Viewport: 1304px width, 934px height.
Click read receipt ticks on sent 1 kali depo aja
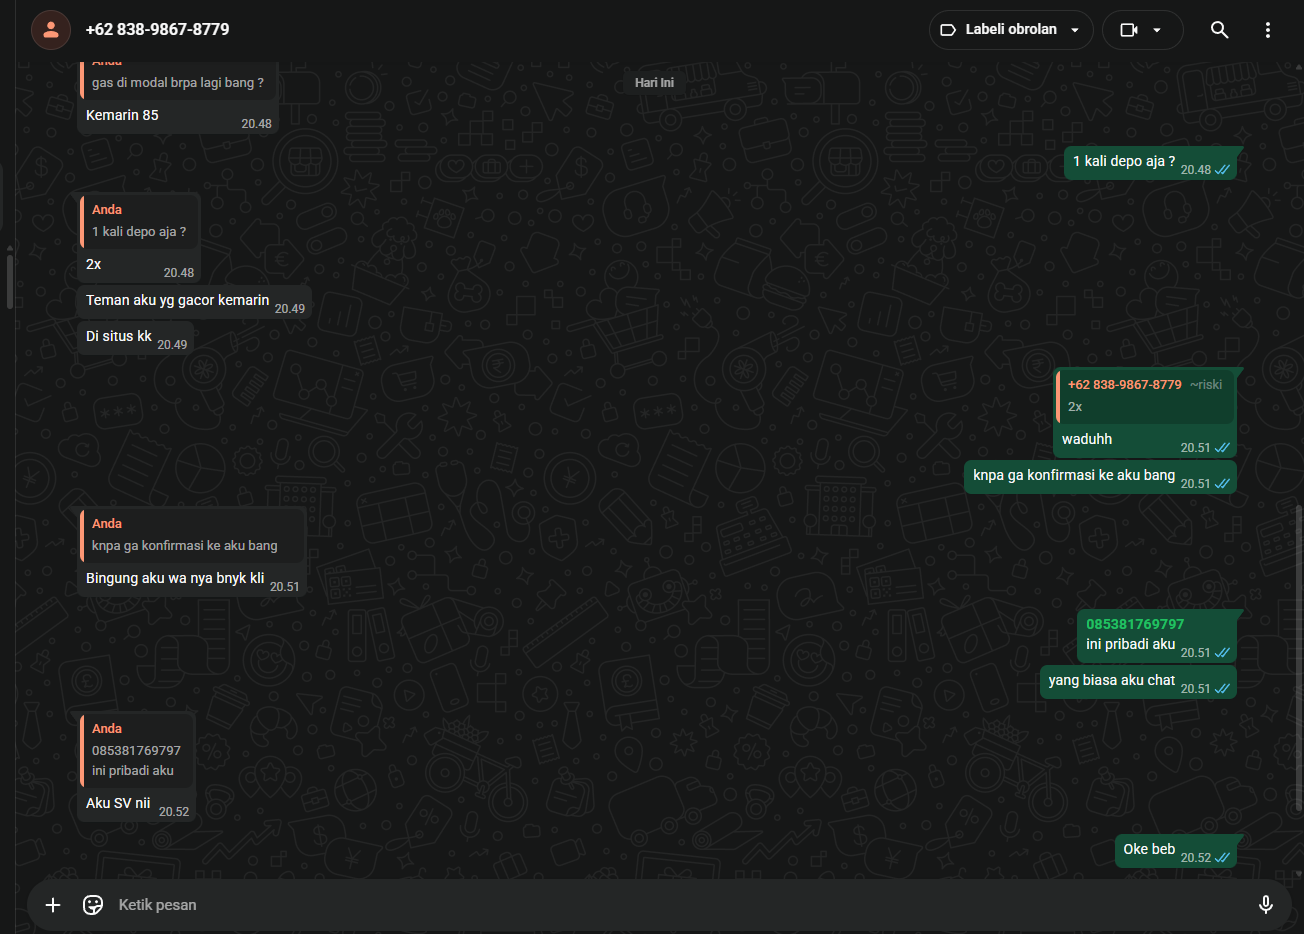tap(1222, 170)
